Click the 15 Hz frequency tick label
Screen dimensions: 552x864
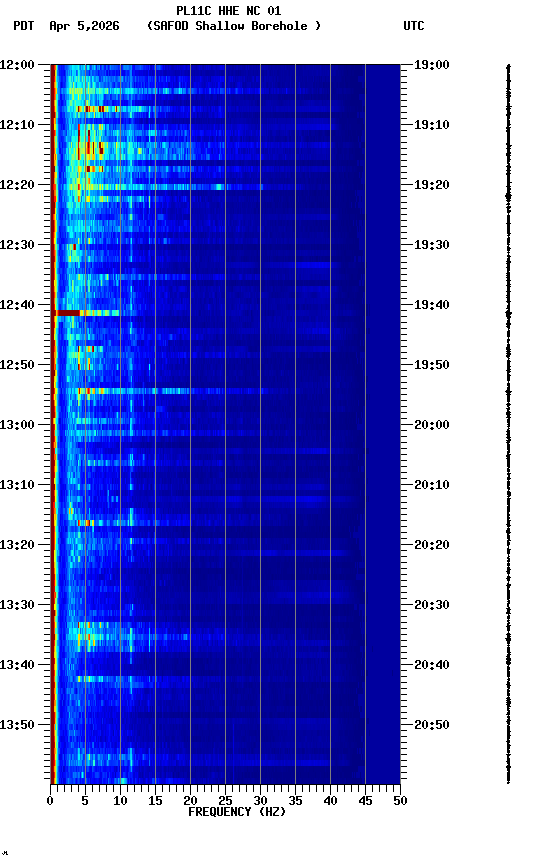pos(155,801)
